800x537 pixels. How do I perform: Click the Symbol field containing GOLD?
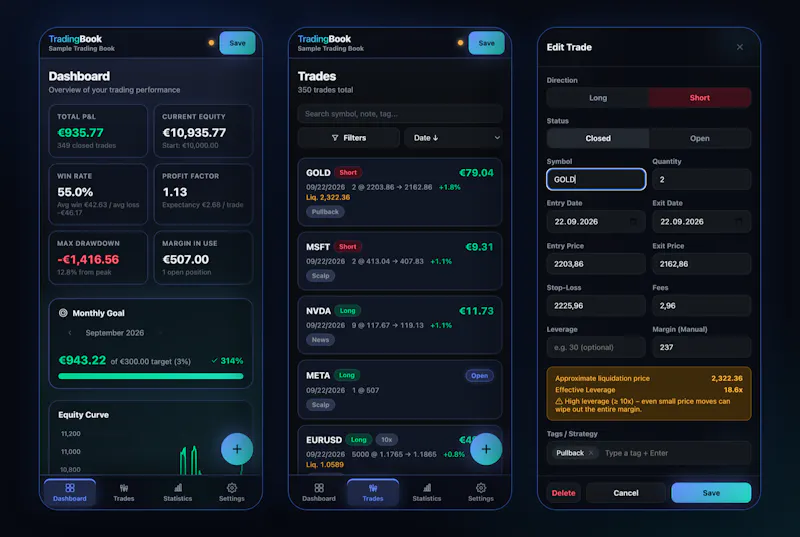tap(596, 180)
